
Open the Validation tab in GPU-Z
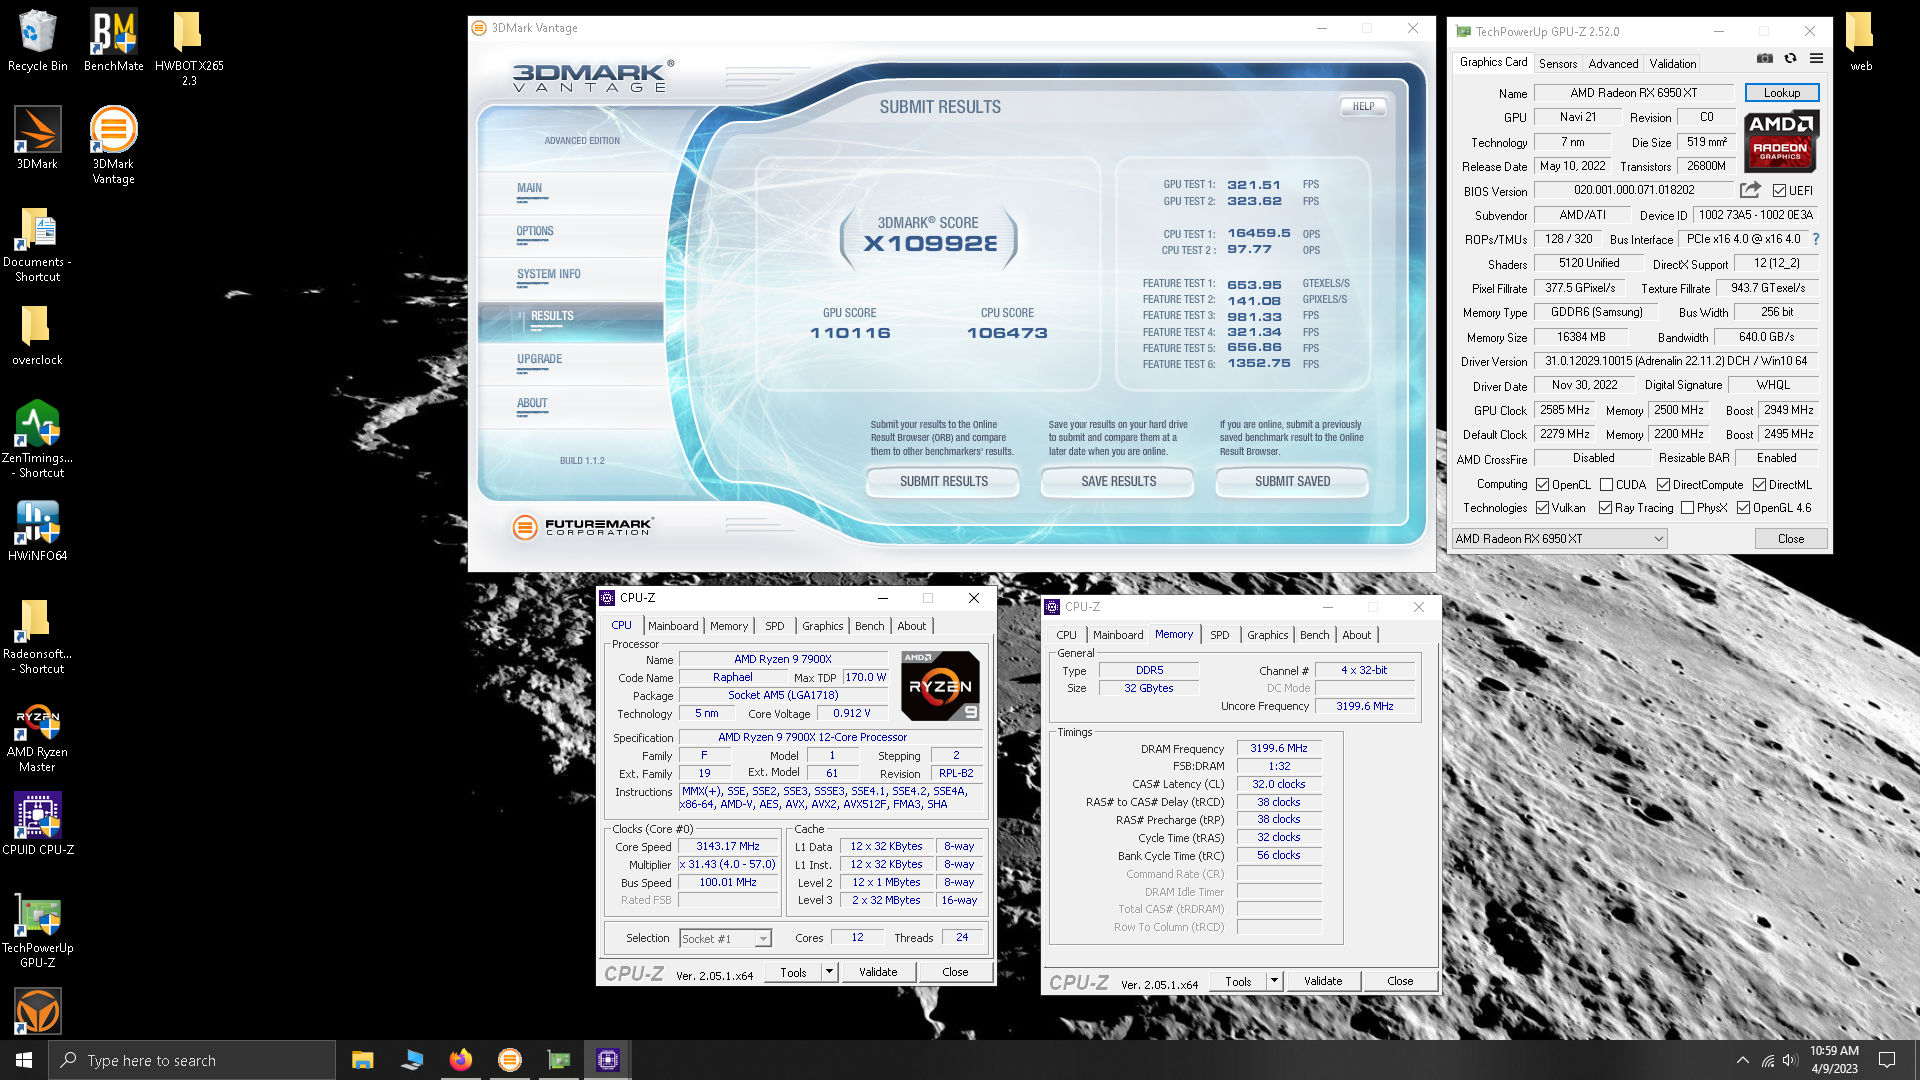click(x=1672, y=63)
